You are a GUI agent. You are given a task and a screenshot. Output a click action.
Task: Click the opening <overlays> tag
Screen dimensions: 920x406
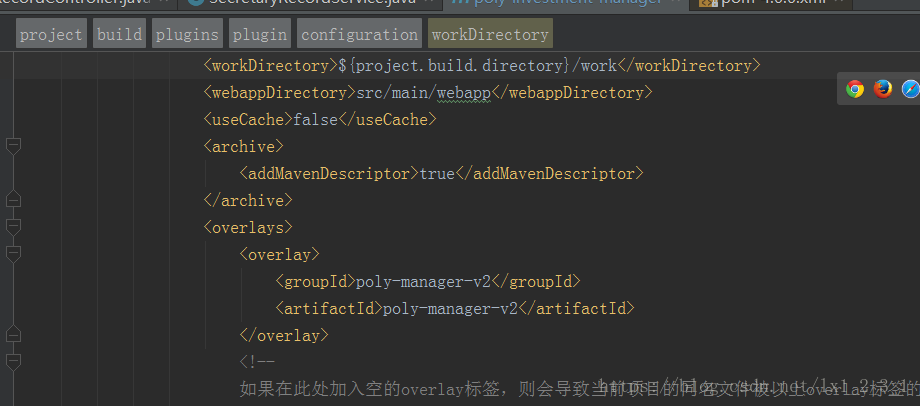point(248,228)
